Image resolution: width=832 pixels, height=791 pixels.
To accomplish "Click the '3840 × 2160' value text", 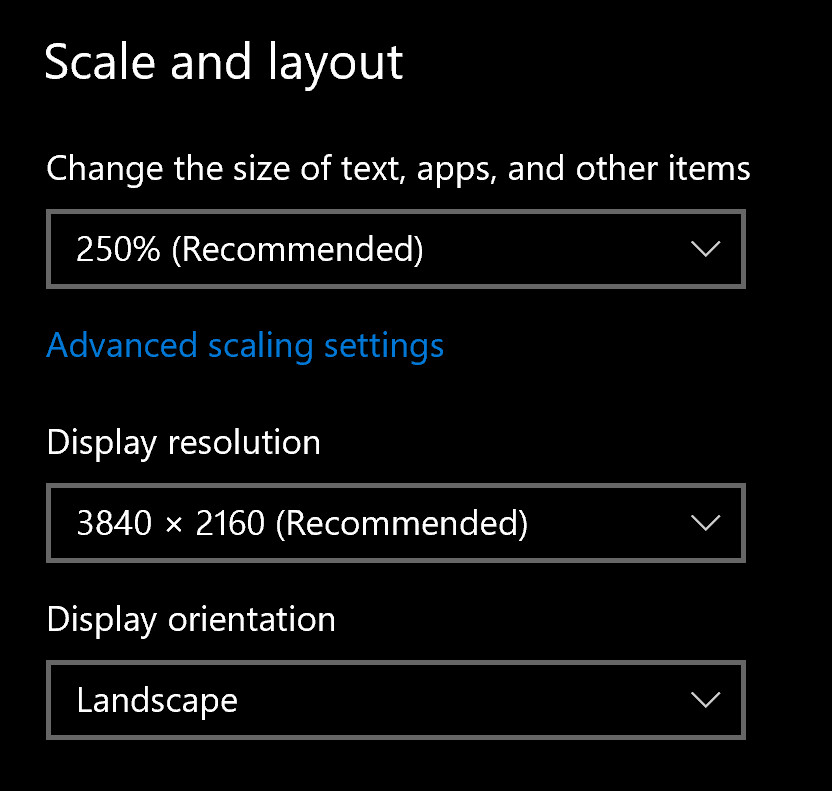I will pos(170,522).
